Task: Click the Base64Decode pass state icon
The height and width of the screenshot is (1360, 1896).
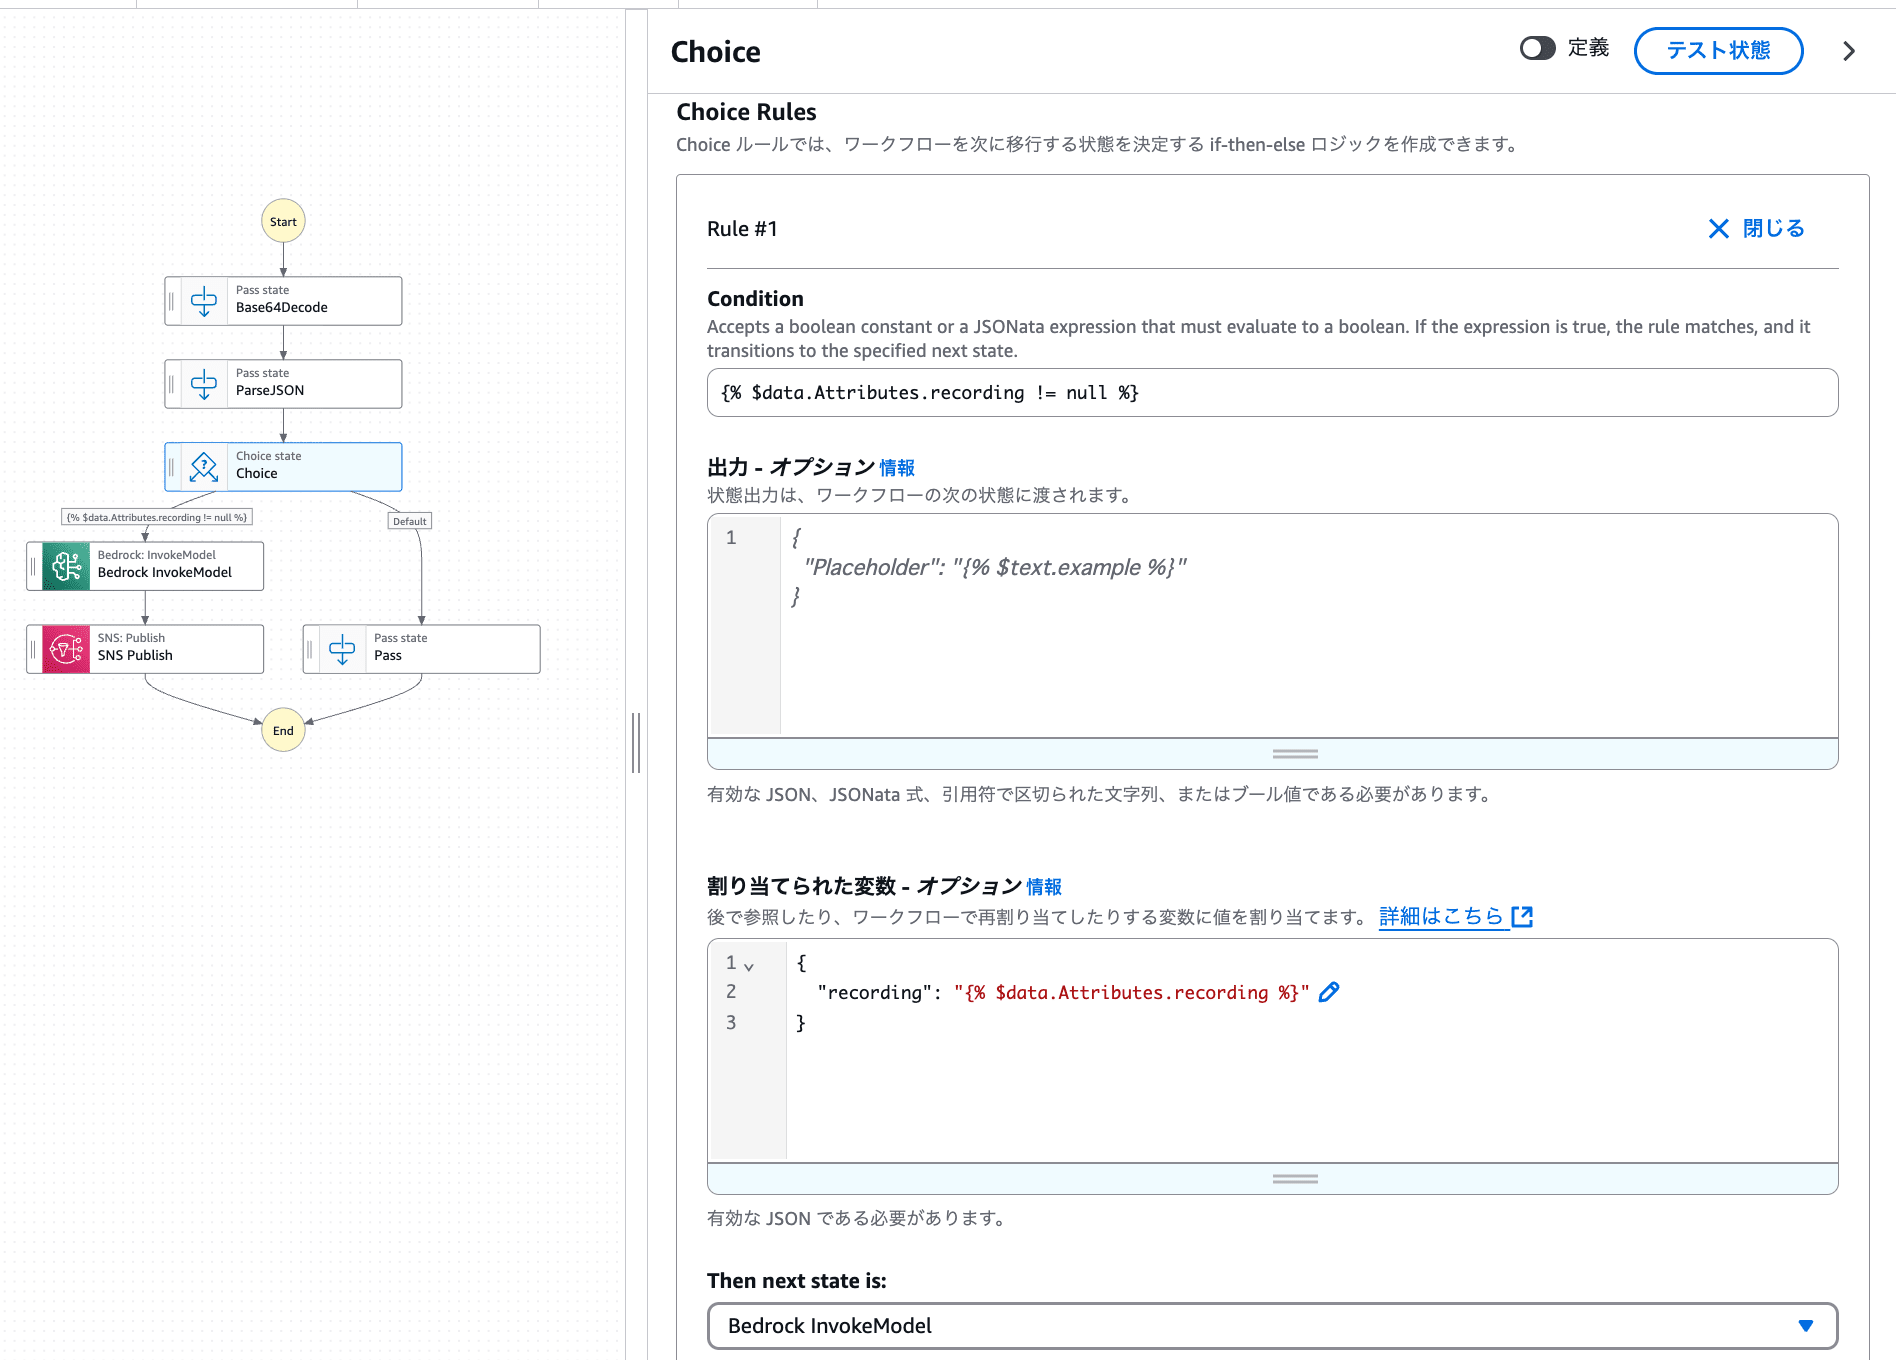Action: tap(204, 301)
